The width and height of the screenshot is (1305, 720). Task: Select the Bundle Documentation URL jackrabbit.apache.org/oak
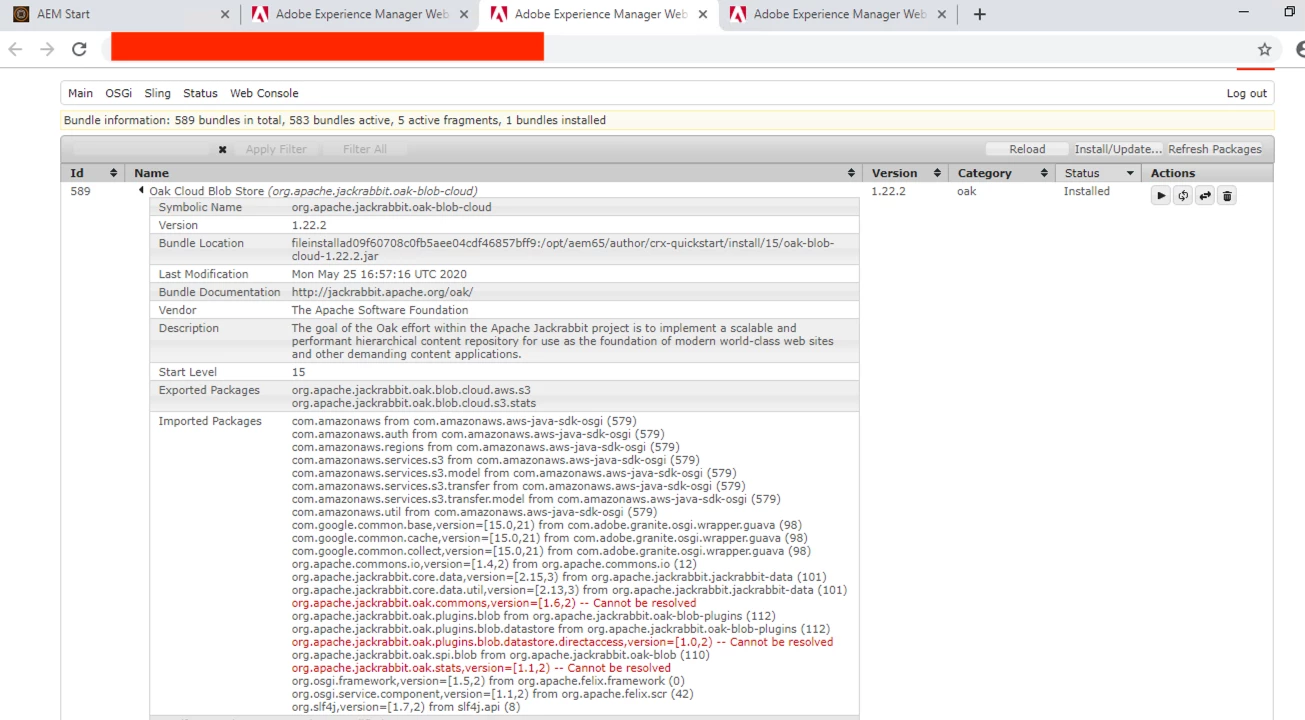382,292
